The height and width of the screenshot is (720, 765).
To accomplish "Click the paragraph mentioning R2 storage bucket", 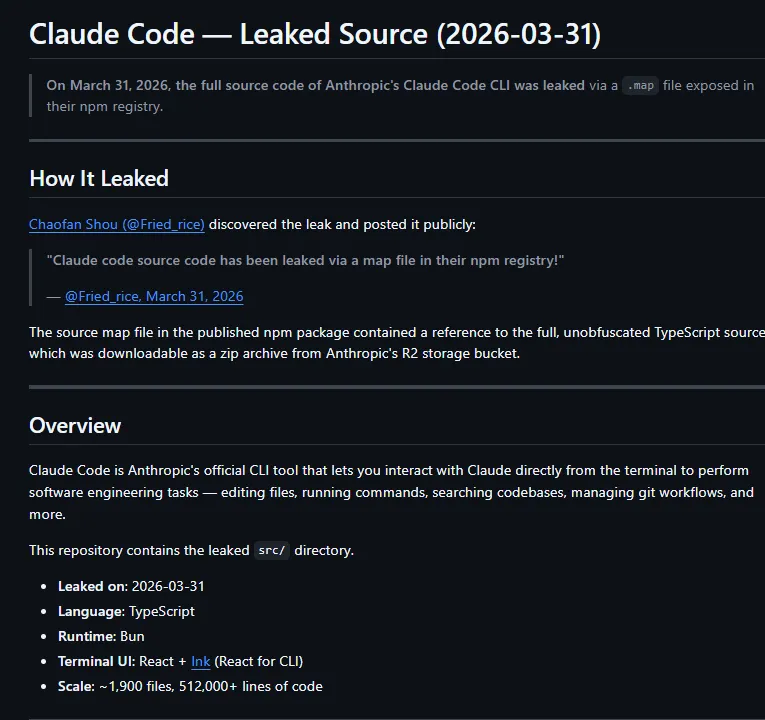I will click(397, 343).
